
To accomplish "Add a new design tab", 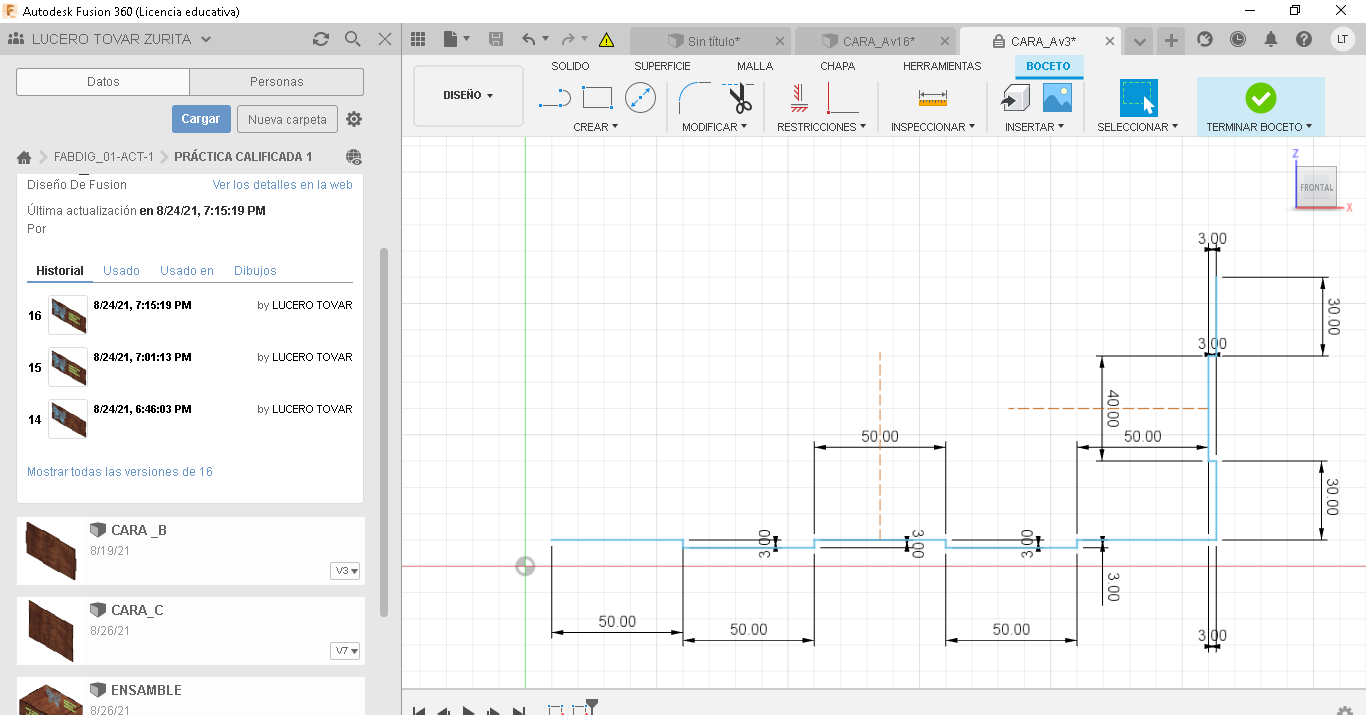I will tap(1171, 41).
